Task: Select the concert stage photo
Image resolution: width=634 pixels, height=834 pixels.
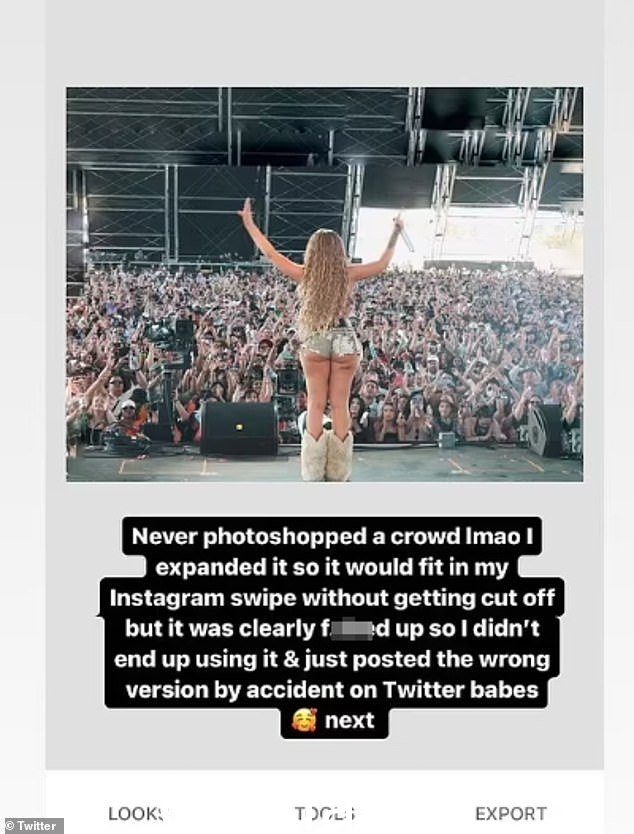Action: pyautogui.click(x=324, y=285)
